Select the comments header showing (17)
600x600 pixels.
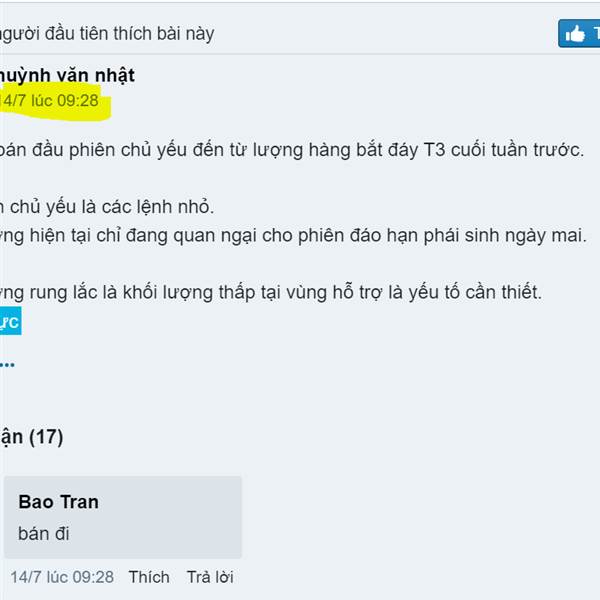[x=31, y=437]
